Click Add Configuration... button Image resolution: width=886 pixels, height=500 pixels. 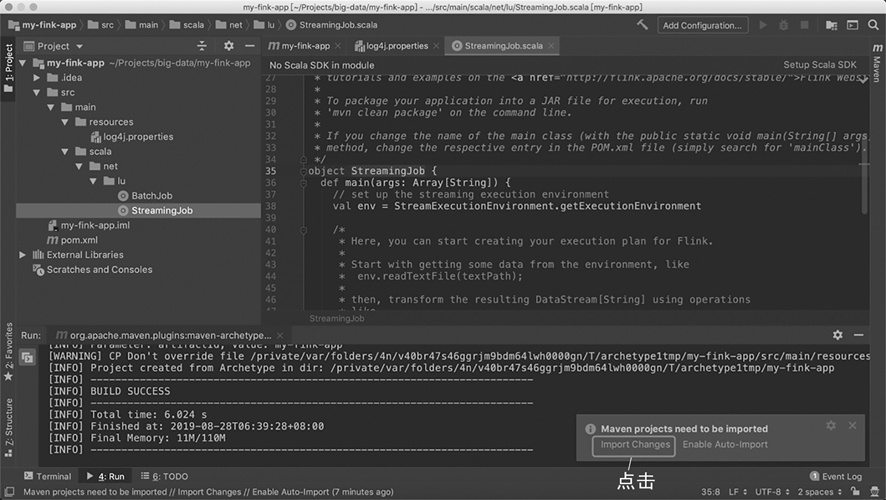coord(702,25)
